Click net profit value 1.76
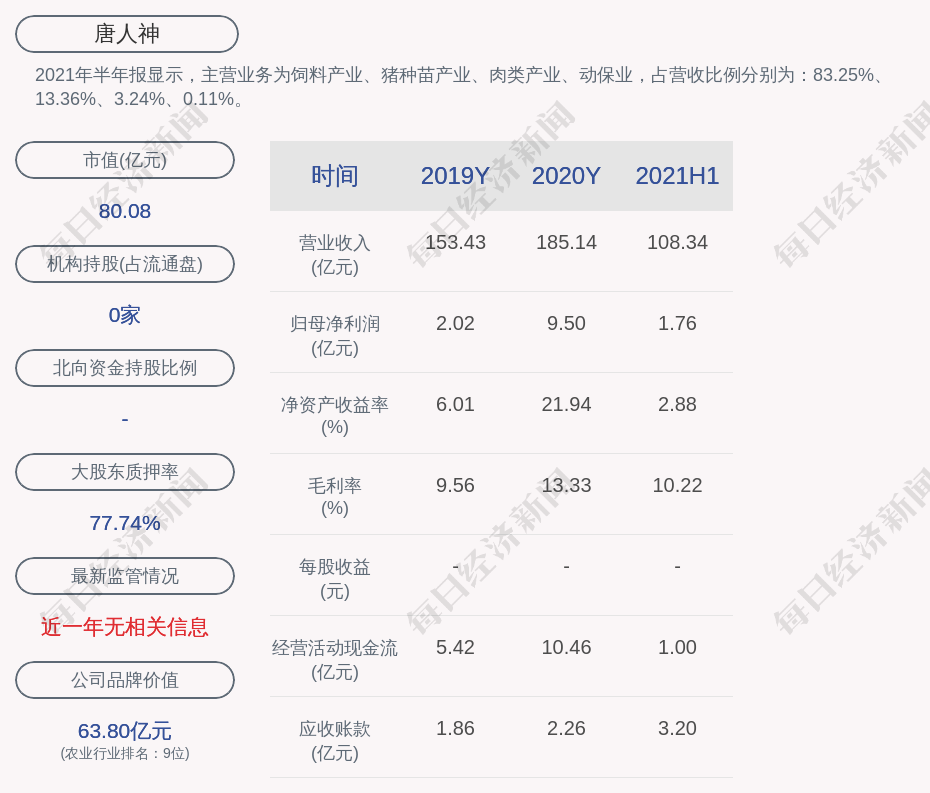Viewport: 930px width, 793px height. tap(677, 324)
